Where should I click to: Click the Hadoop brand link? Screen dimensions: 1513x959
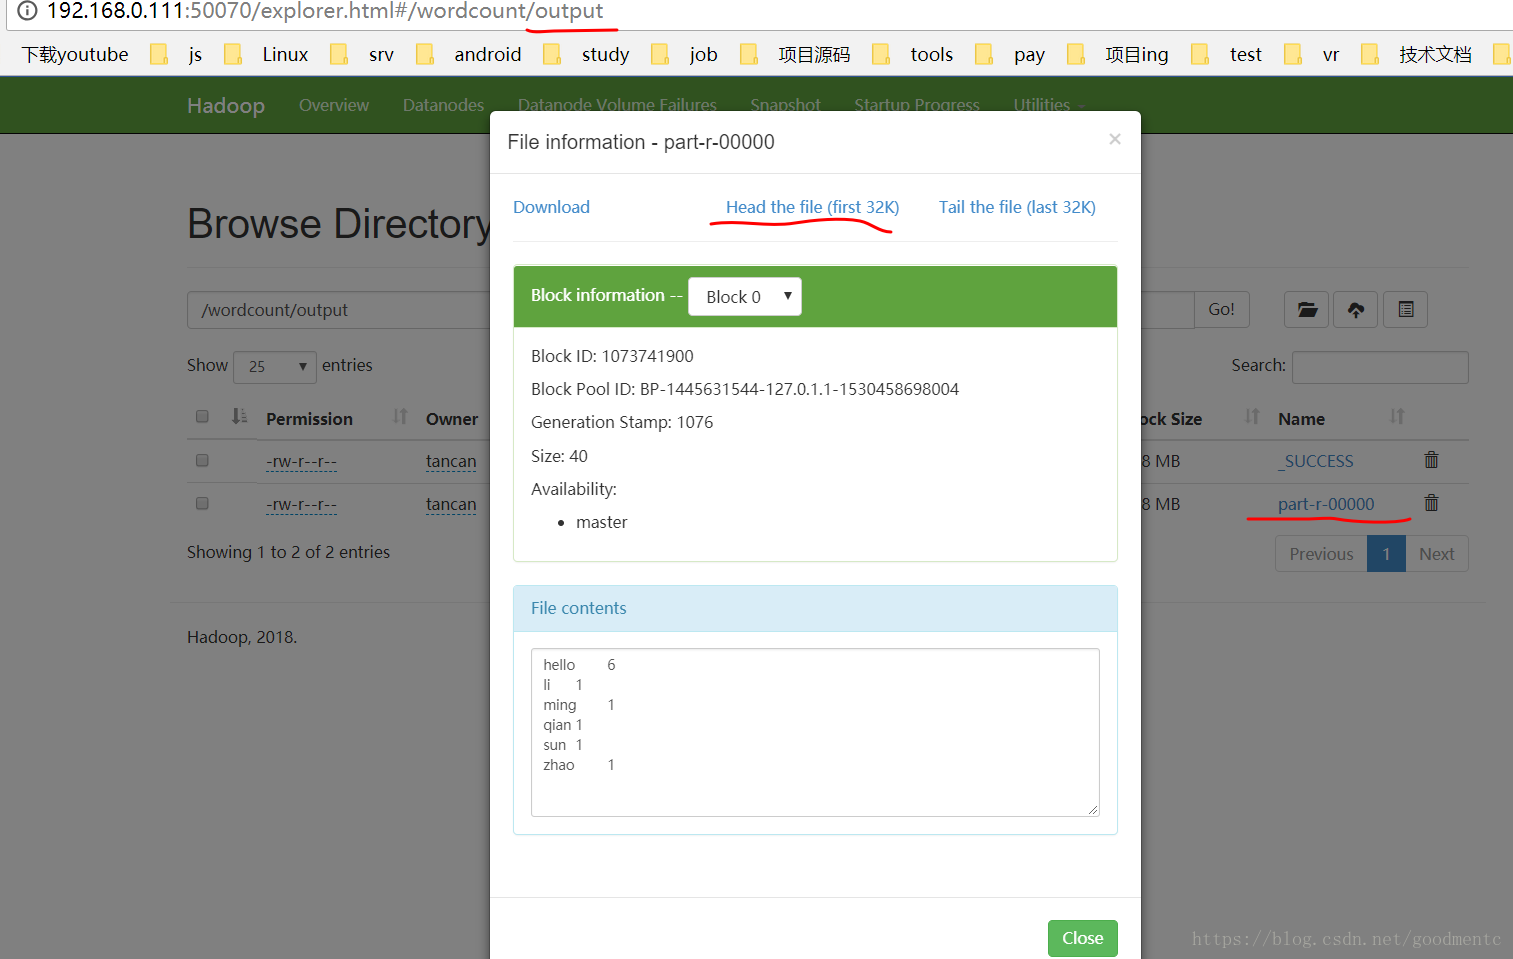[x=226, y=105]
